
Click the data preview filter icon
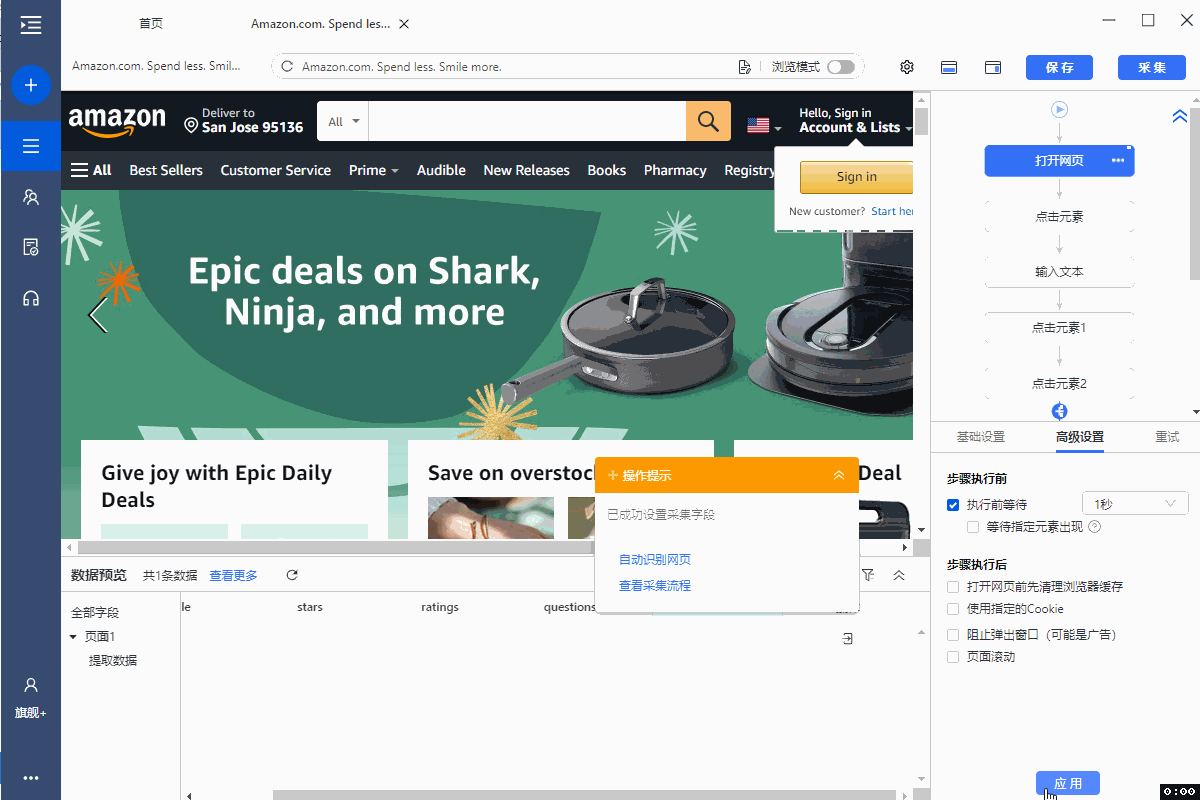(x=868, y=575)
